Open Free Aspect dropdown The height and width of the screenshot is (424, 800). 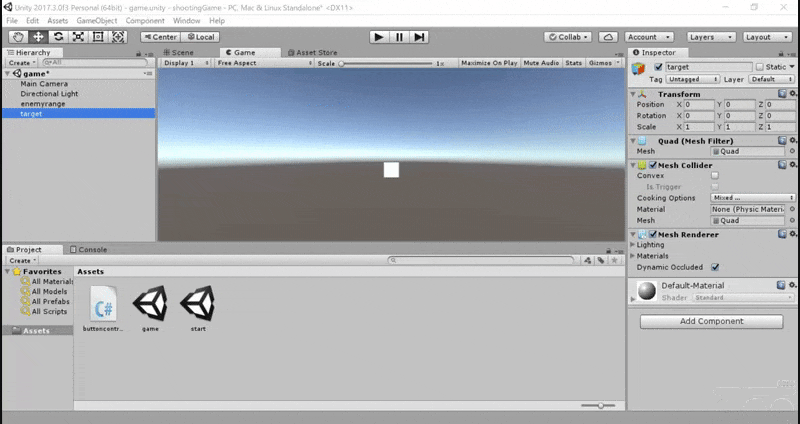[264, 63]
